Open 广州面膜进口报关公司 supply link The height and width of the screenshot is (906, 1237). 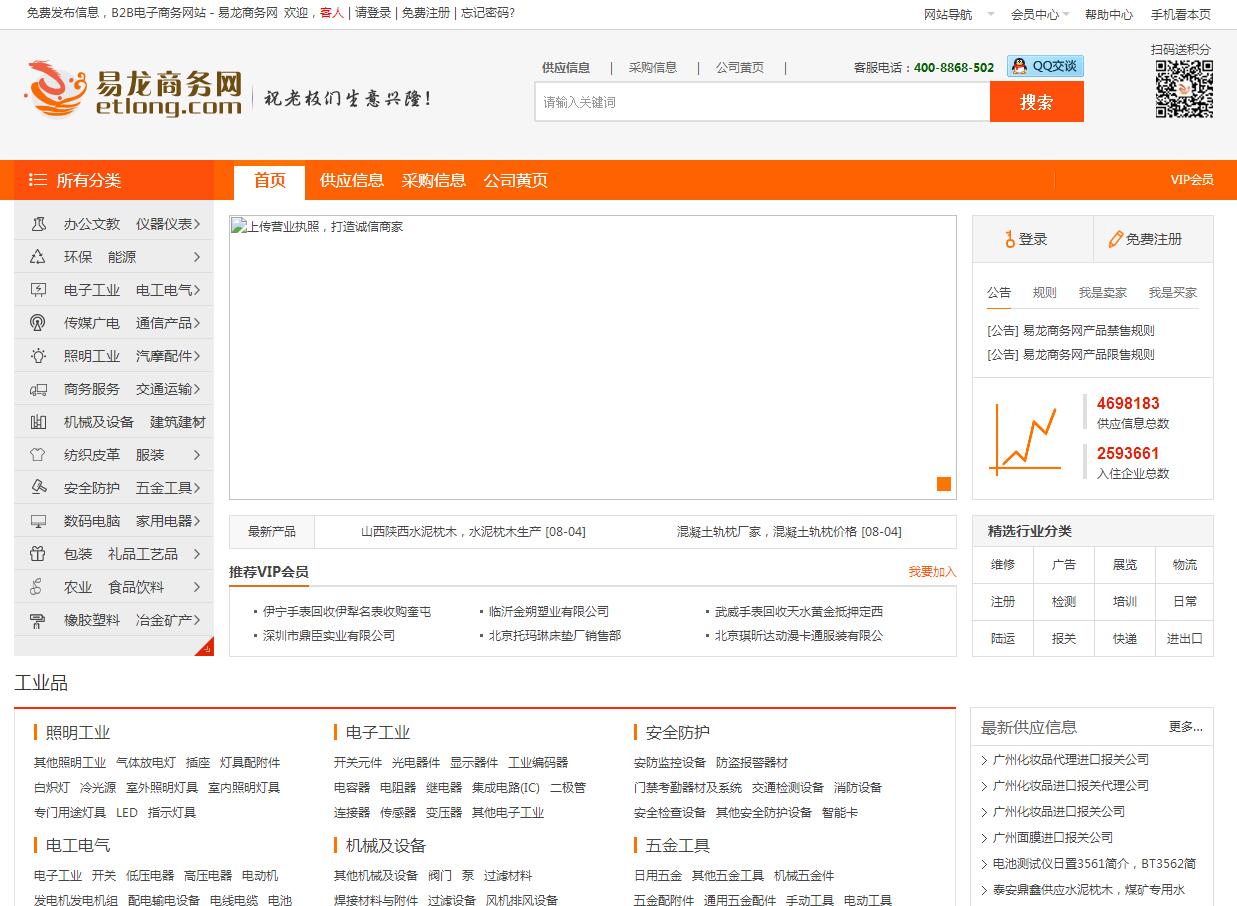pyautogui.click(x=1053, y=838)
